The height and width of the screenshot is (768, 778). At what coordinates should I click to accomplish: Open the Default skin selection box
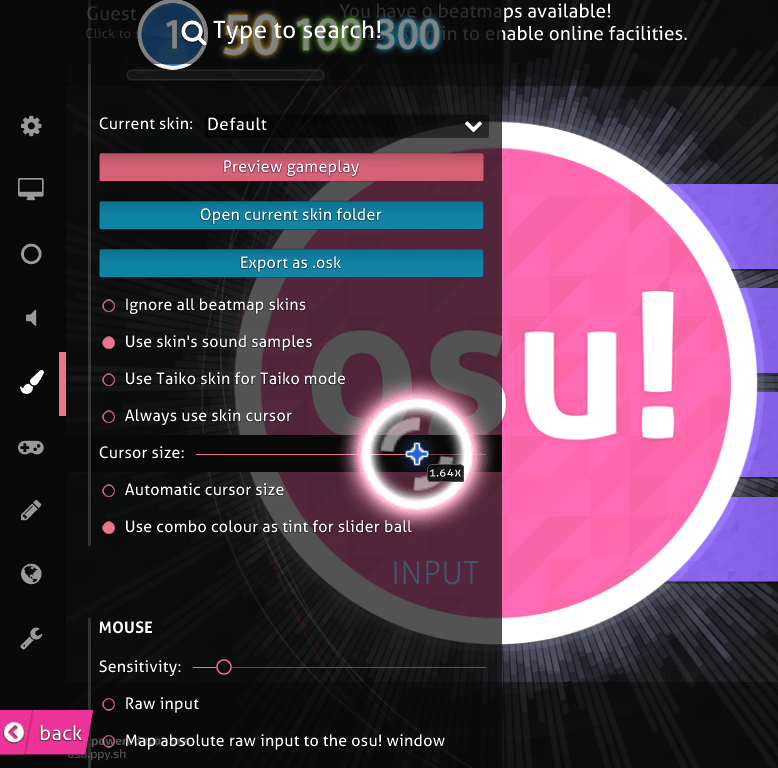point(346,125)
